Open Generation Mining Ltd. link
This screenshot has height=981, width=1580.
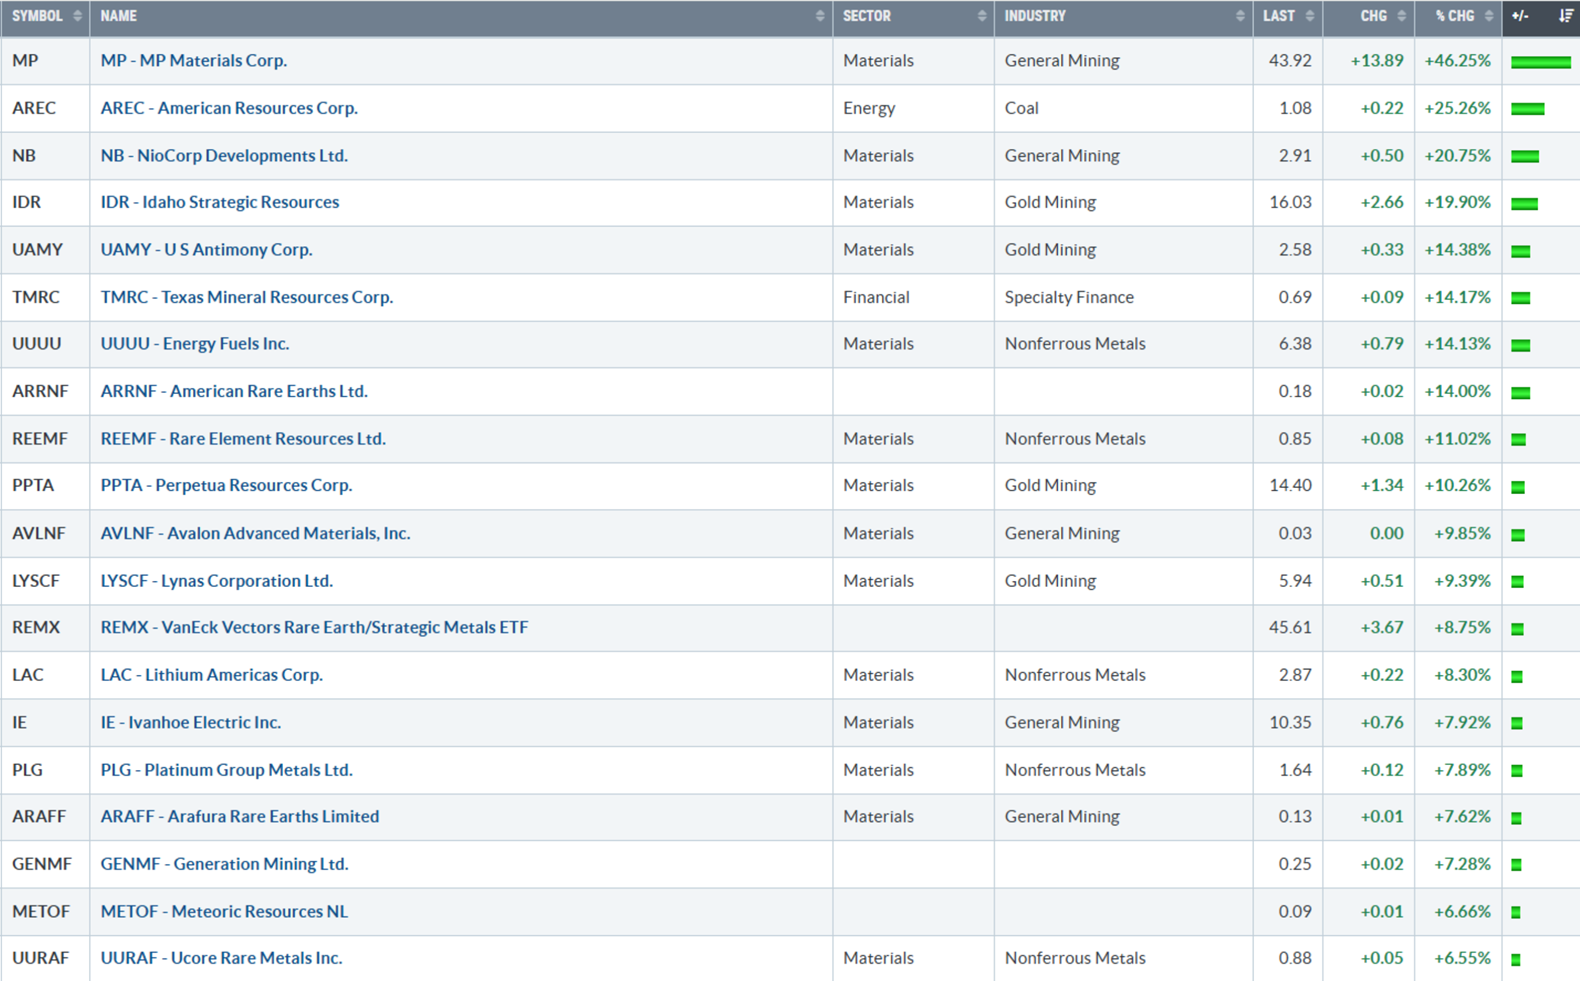pyautogui.click(x=224, y=864)
